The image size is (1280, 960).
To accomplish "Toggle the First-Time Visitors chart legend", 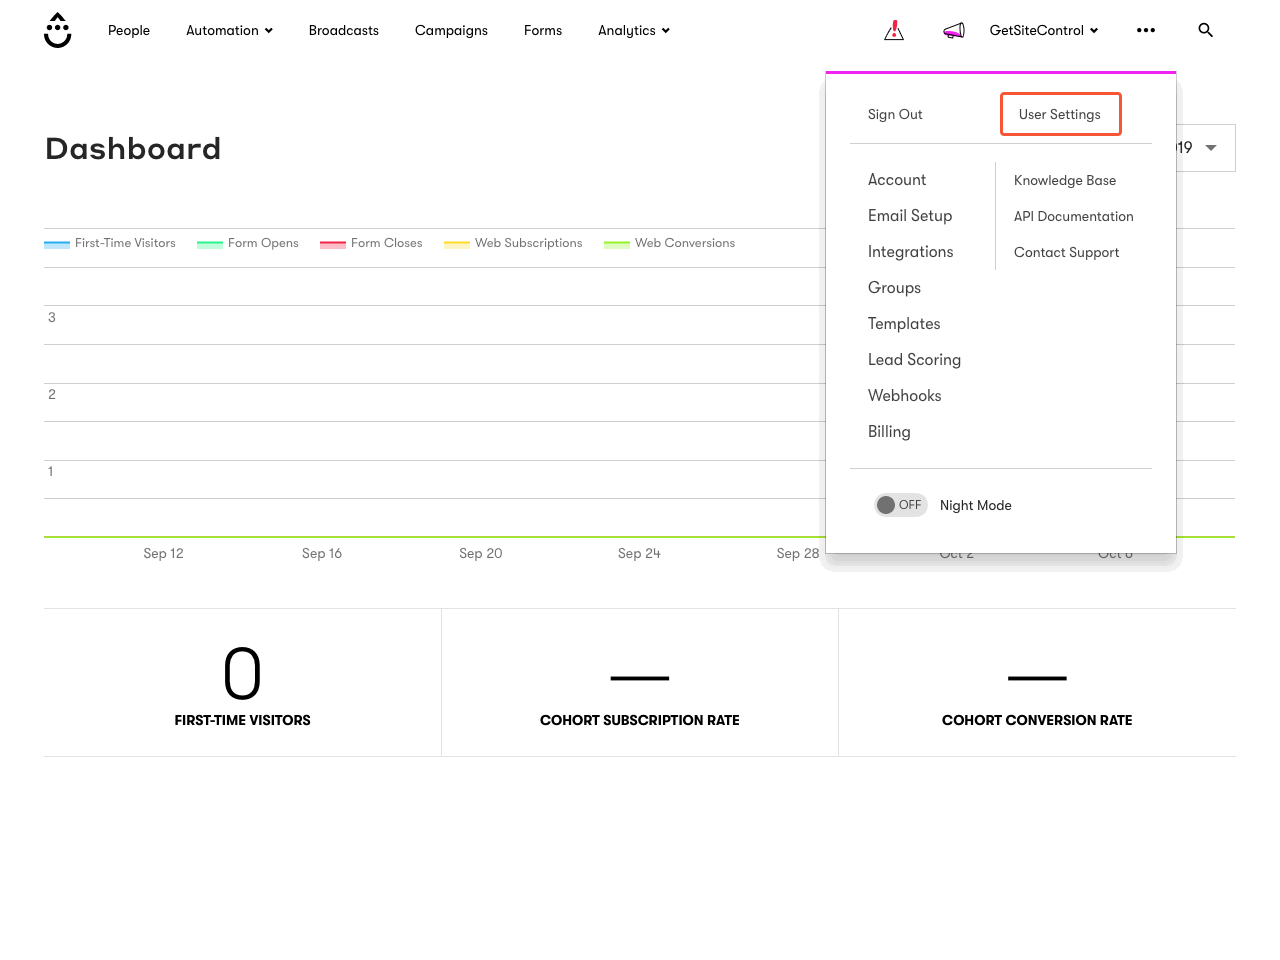I will pyautogui.click(x=110, y=243).
